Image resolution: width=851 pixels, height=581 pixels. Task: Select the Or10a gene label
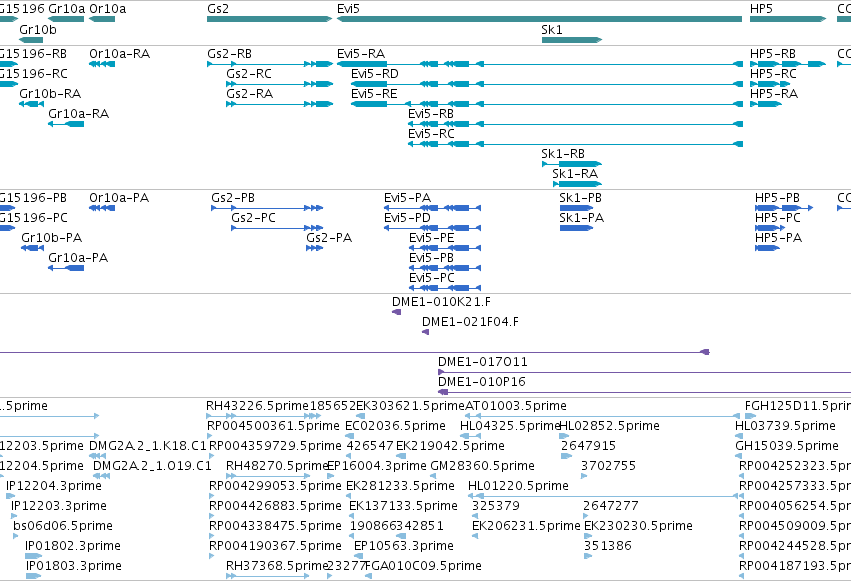coord(107,9)
